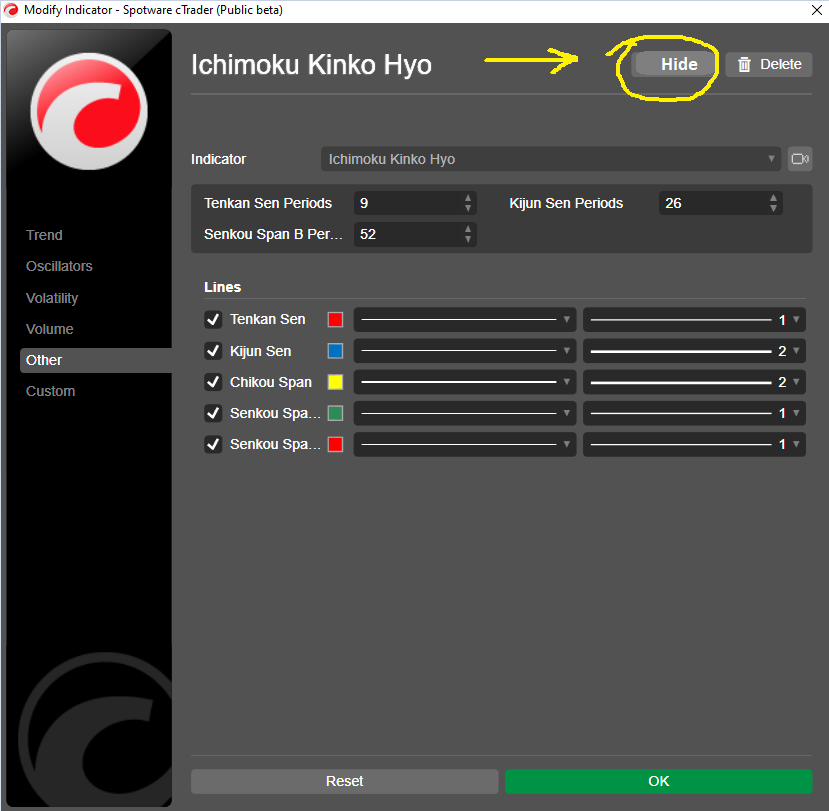This screenshot has width=829, height=811.
Task: Open the Custom indicators category
Action: coord(50,391)
